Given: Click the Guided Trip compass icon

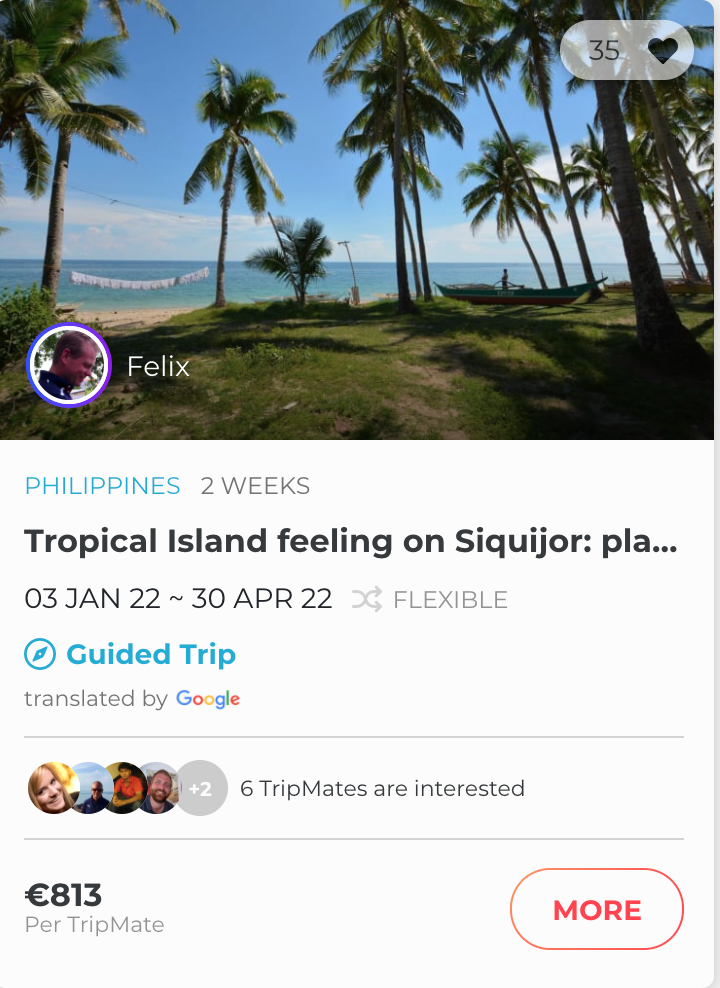Looking at the screenshot, I should (39, 655).
